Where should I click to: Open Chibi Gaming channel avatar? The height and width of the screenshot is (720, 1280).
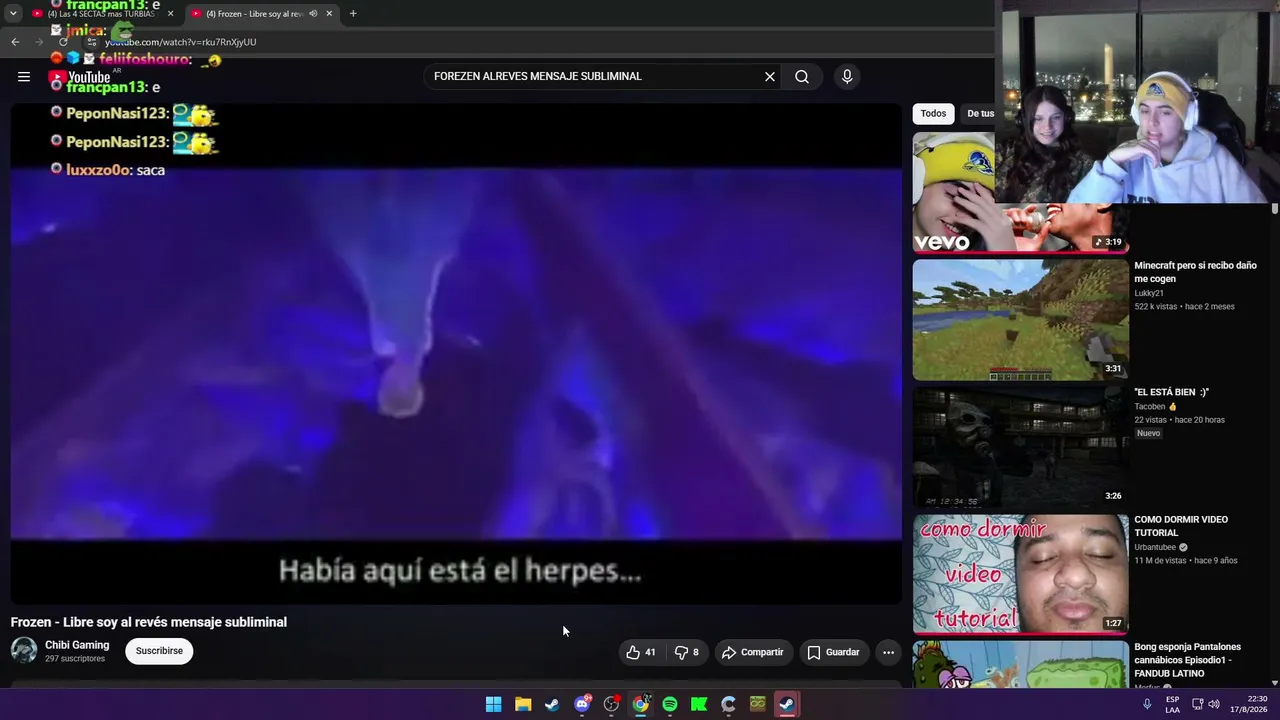pos(24,651)
